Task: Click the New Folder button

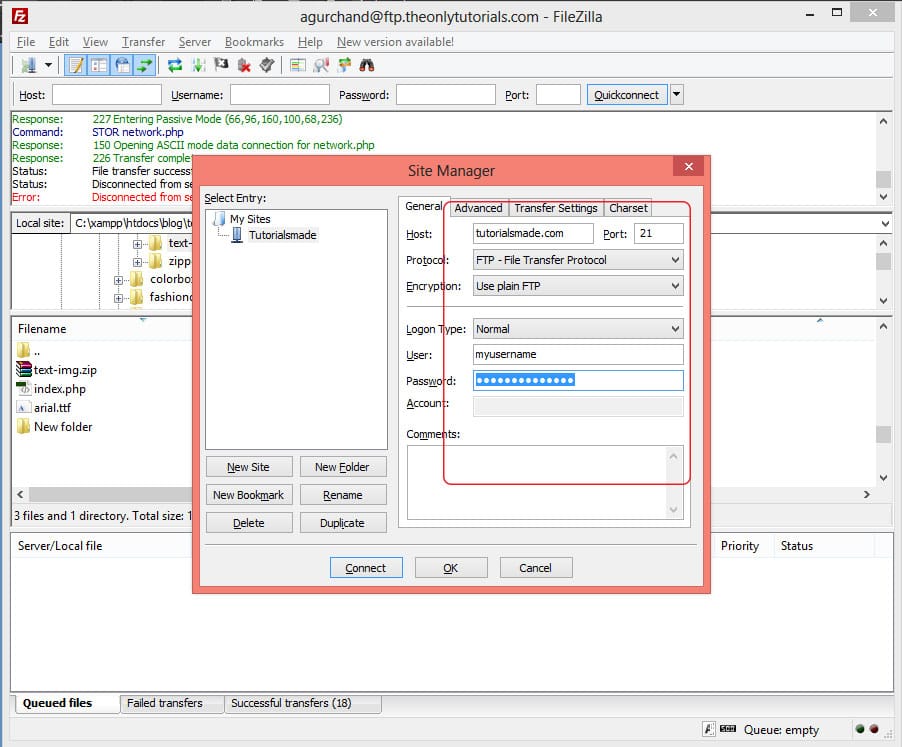Action: pyautogui.click(x=342, y=467)
